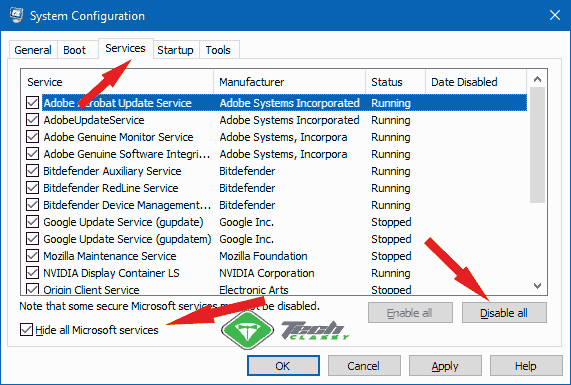
Task: Select the Adobe Acrobat Update Service row
Action: tap(284, 103)
